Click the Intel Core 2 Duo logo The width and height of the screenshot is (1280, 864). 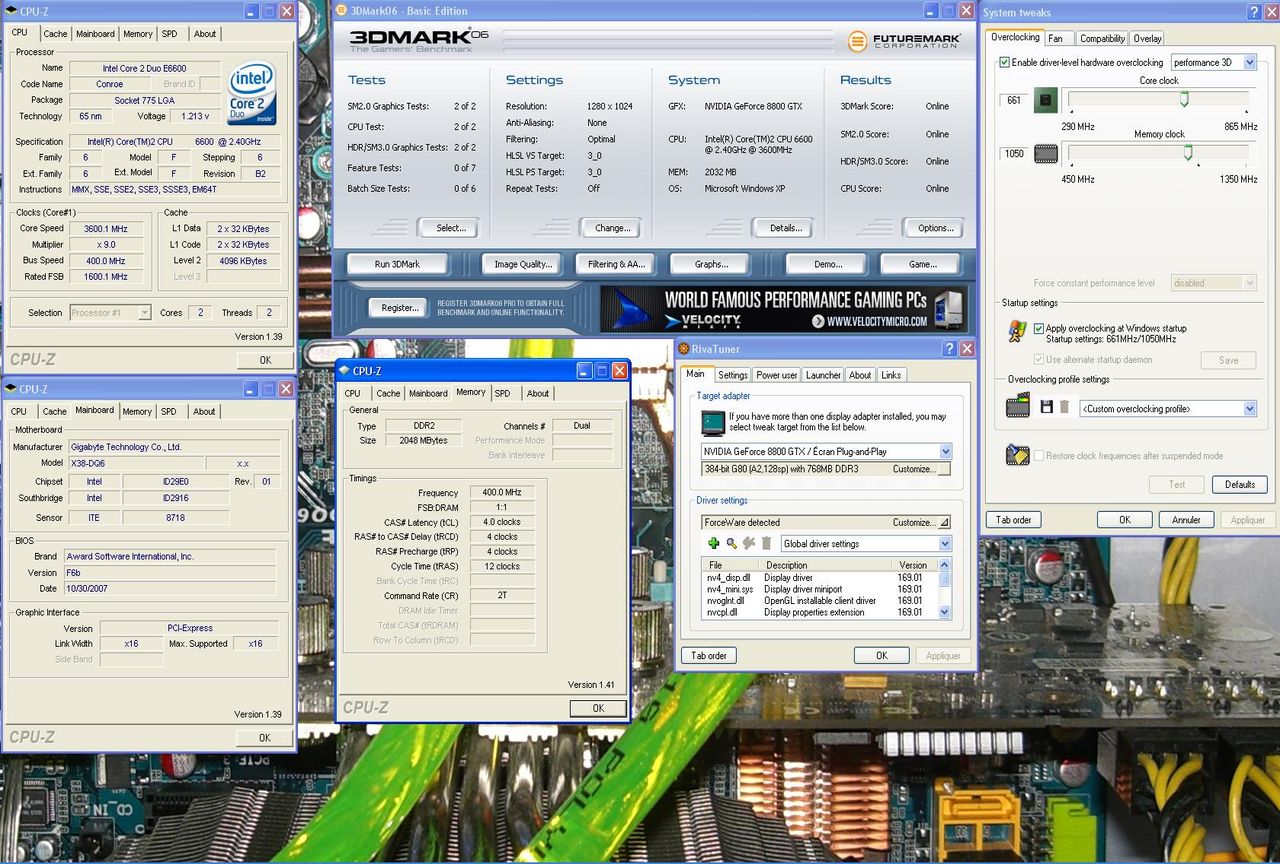(x=253, y=93)
